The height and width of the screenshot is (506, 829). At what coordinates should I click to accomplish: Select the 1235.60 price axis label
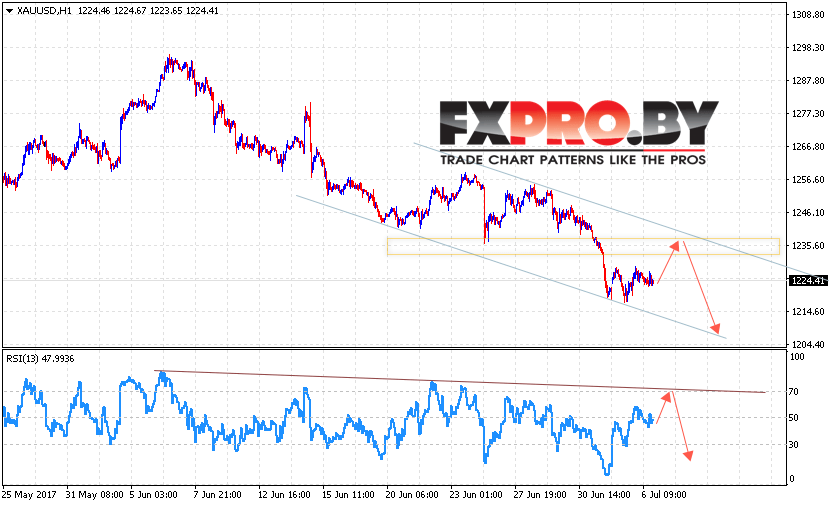pos(808,245)
